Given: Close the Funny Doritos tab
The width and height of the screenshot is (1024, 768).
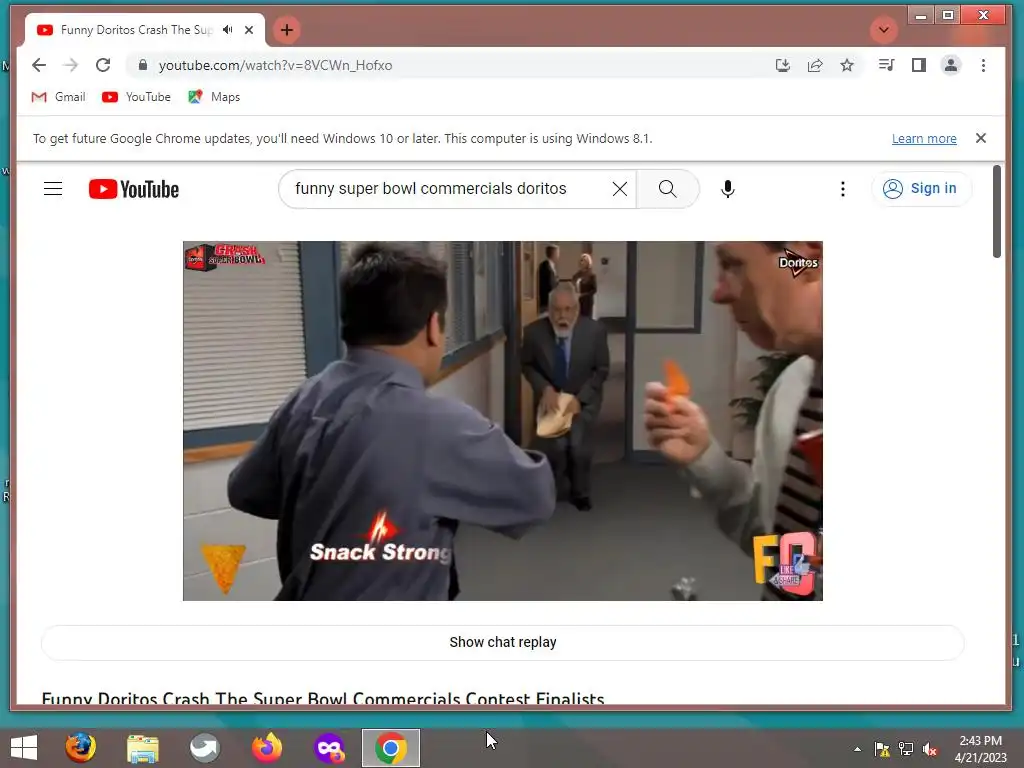Looking at the screenshot, I should tap(249, 30).
